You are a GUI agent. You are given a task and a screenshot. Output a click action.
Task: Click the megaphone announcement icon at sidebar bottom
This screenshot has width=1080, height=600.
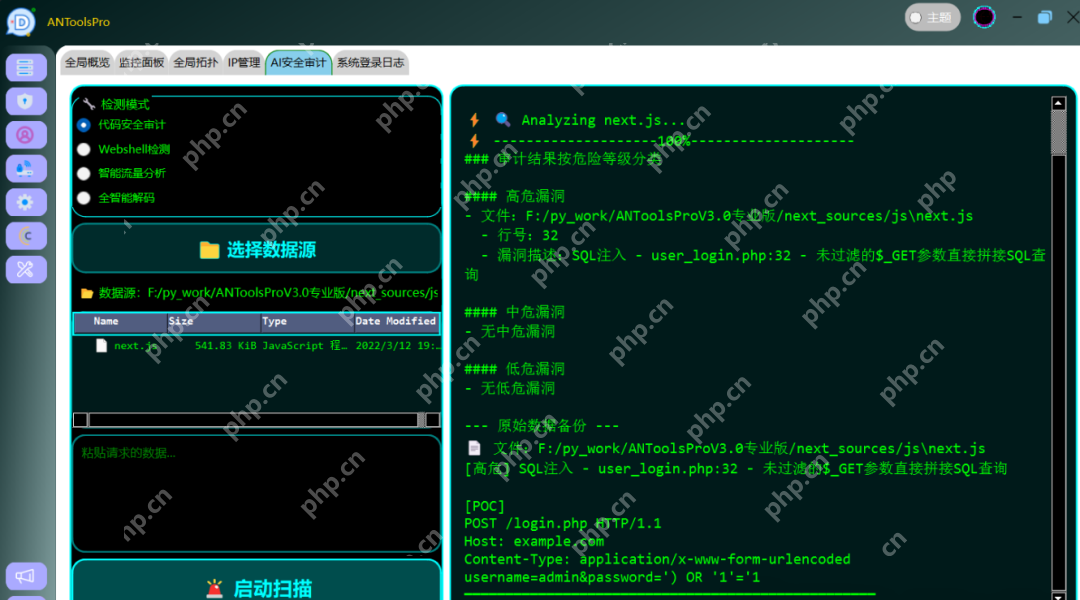tap(24, 576)
